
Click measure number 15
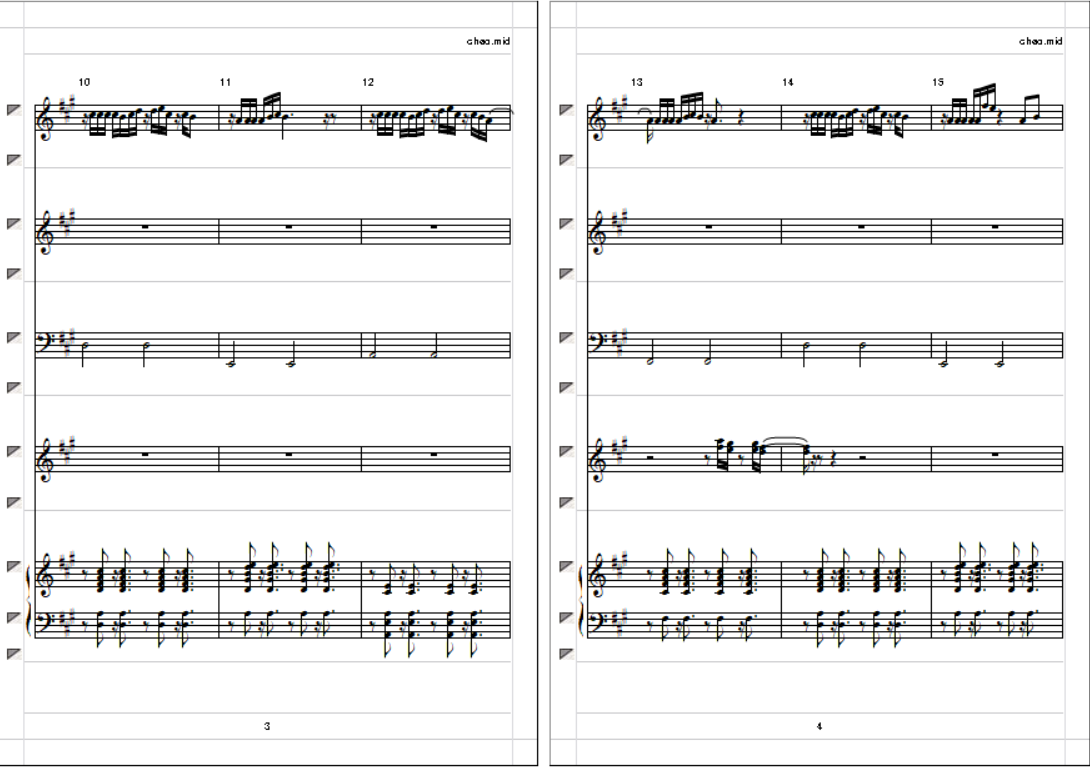pyautogui.click(x=938, y=82)
